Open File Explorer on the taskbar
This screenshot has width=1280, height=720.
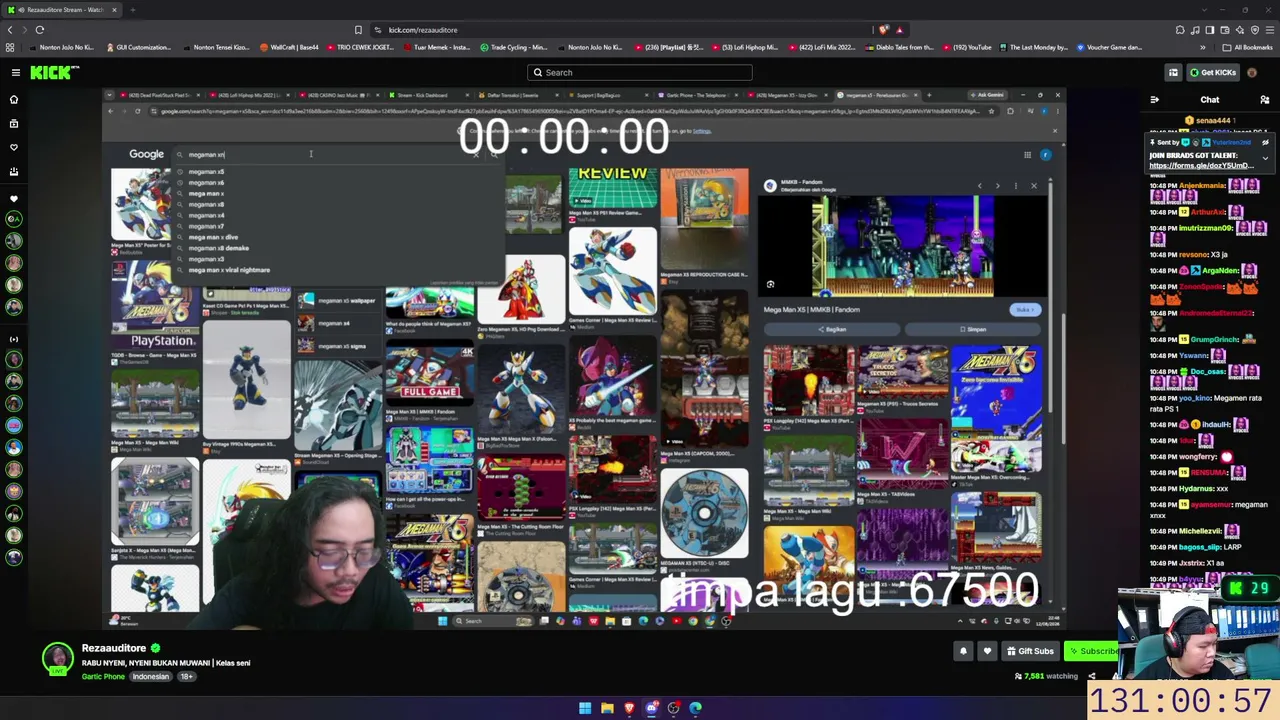(x=607, y=708)
